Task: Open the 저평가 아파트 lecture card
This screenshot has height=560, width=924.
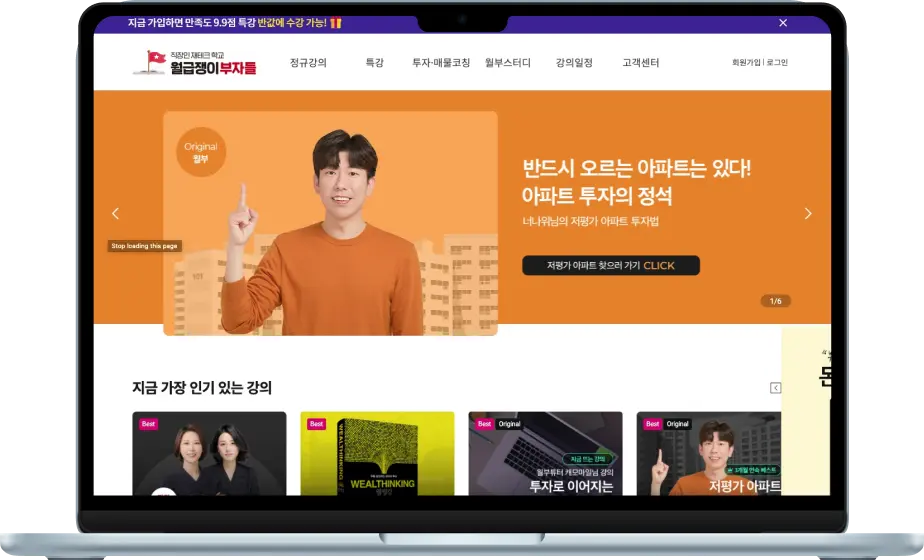Action: click(x=709, y=453)
